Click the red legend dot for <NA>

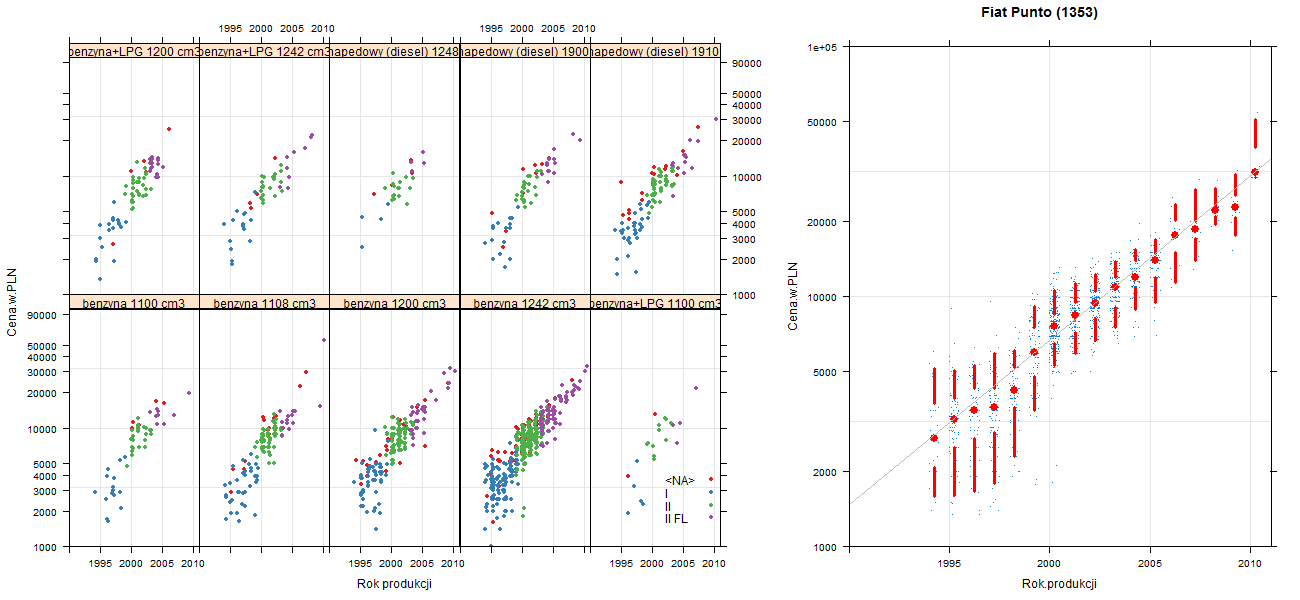[x=711, y=480]
